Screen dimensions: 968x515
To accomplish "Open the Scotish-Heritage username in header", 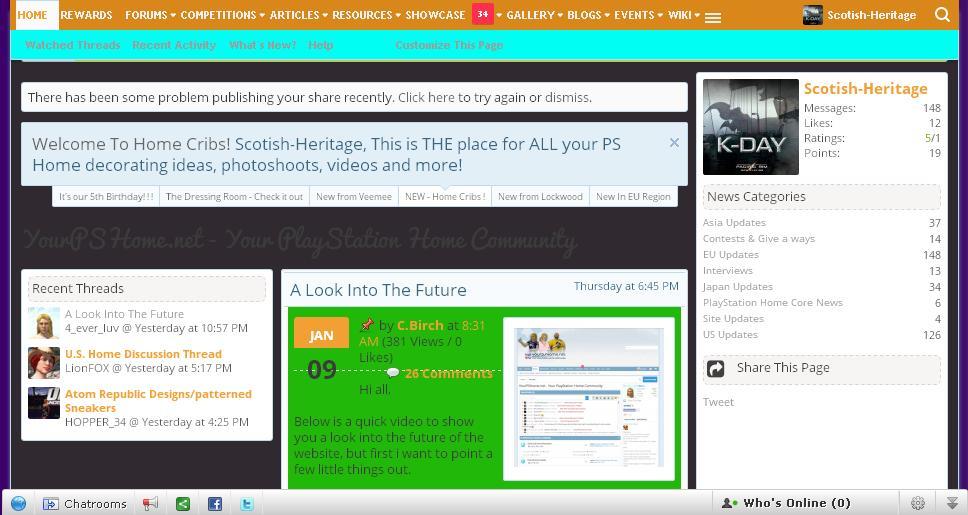I will pos(872,15).
